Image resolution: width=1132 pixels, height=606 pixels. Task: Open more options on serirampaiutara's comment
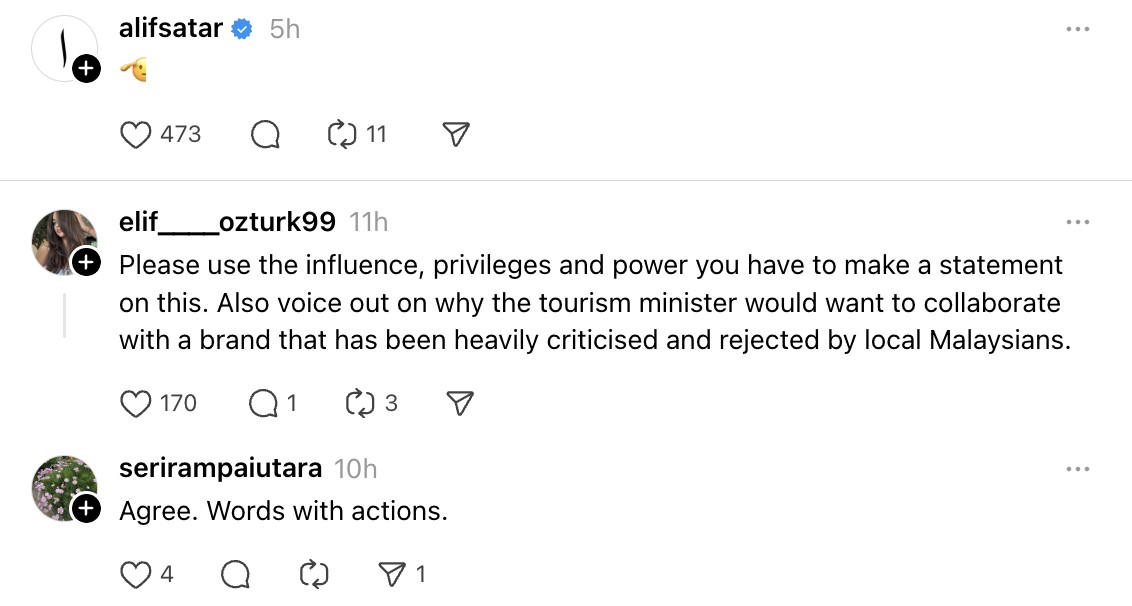(1077, 468)
